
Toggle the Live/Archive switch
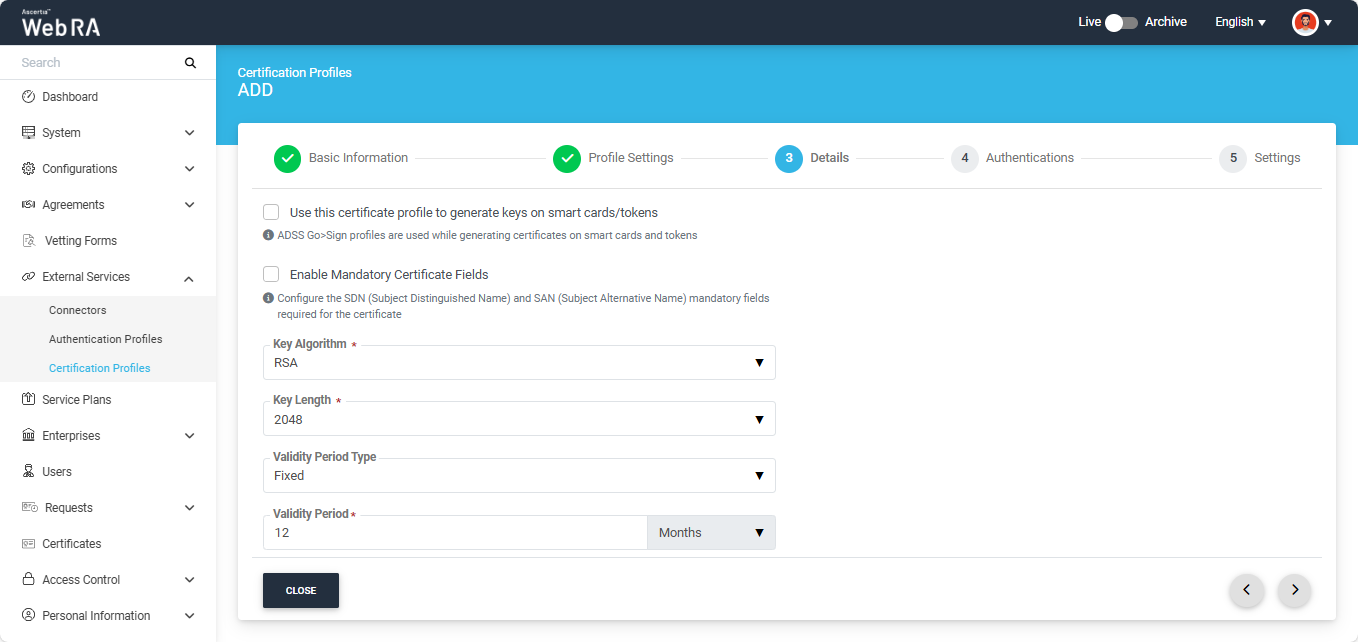point(1121,22)
